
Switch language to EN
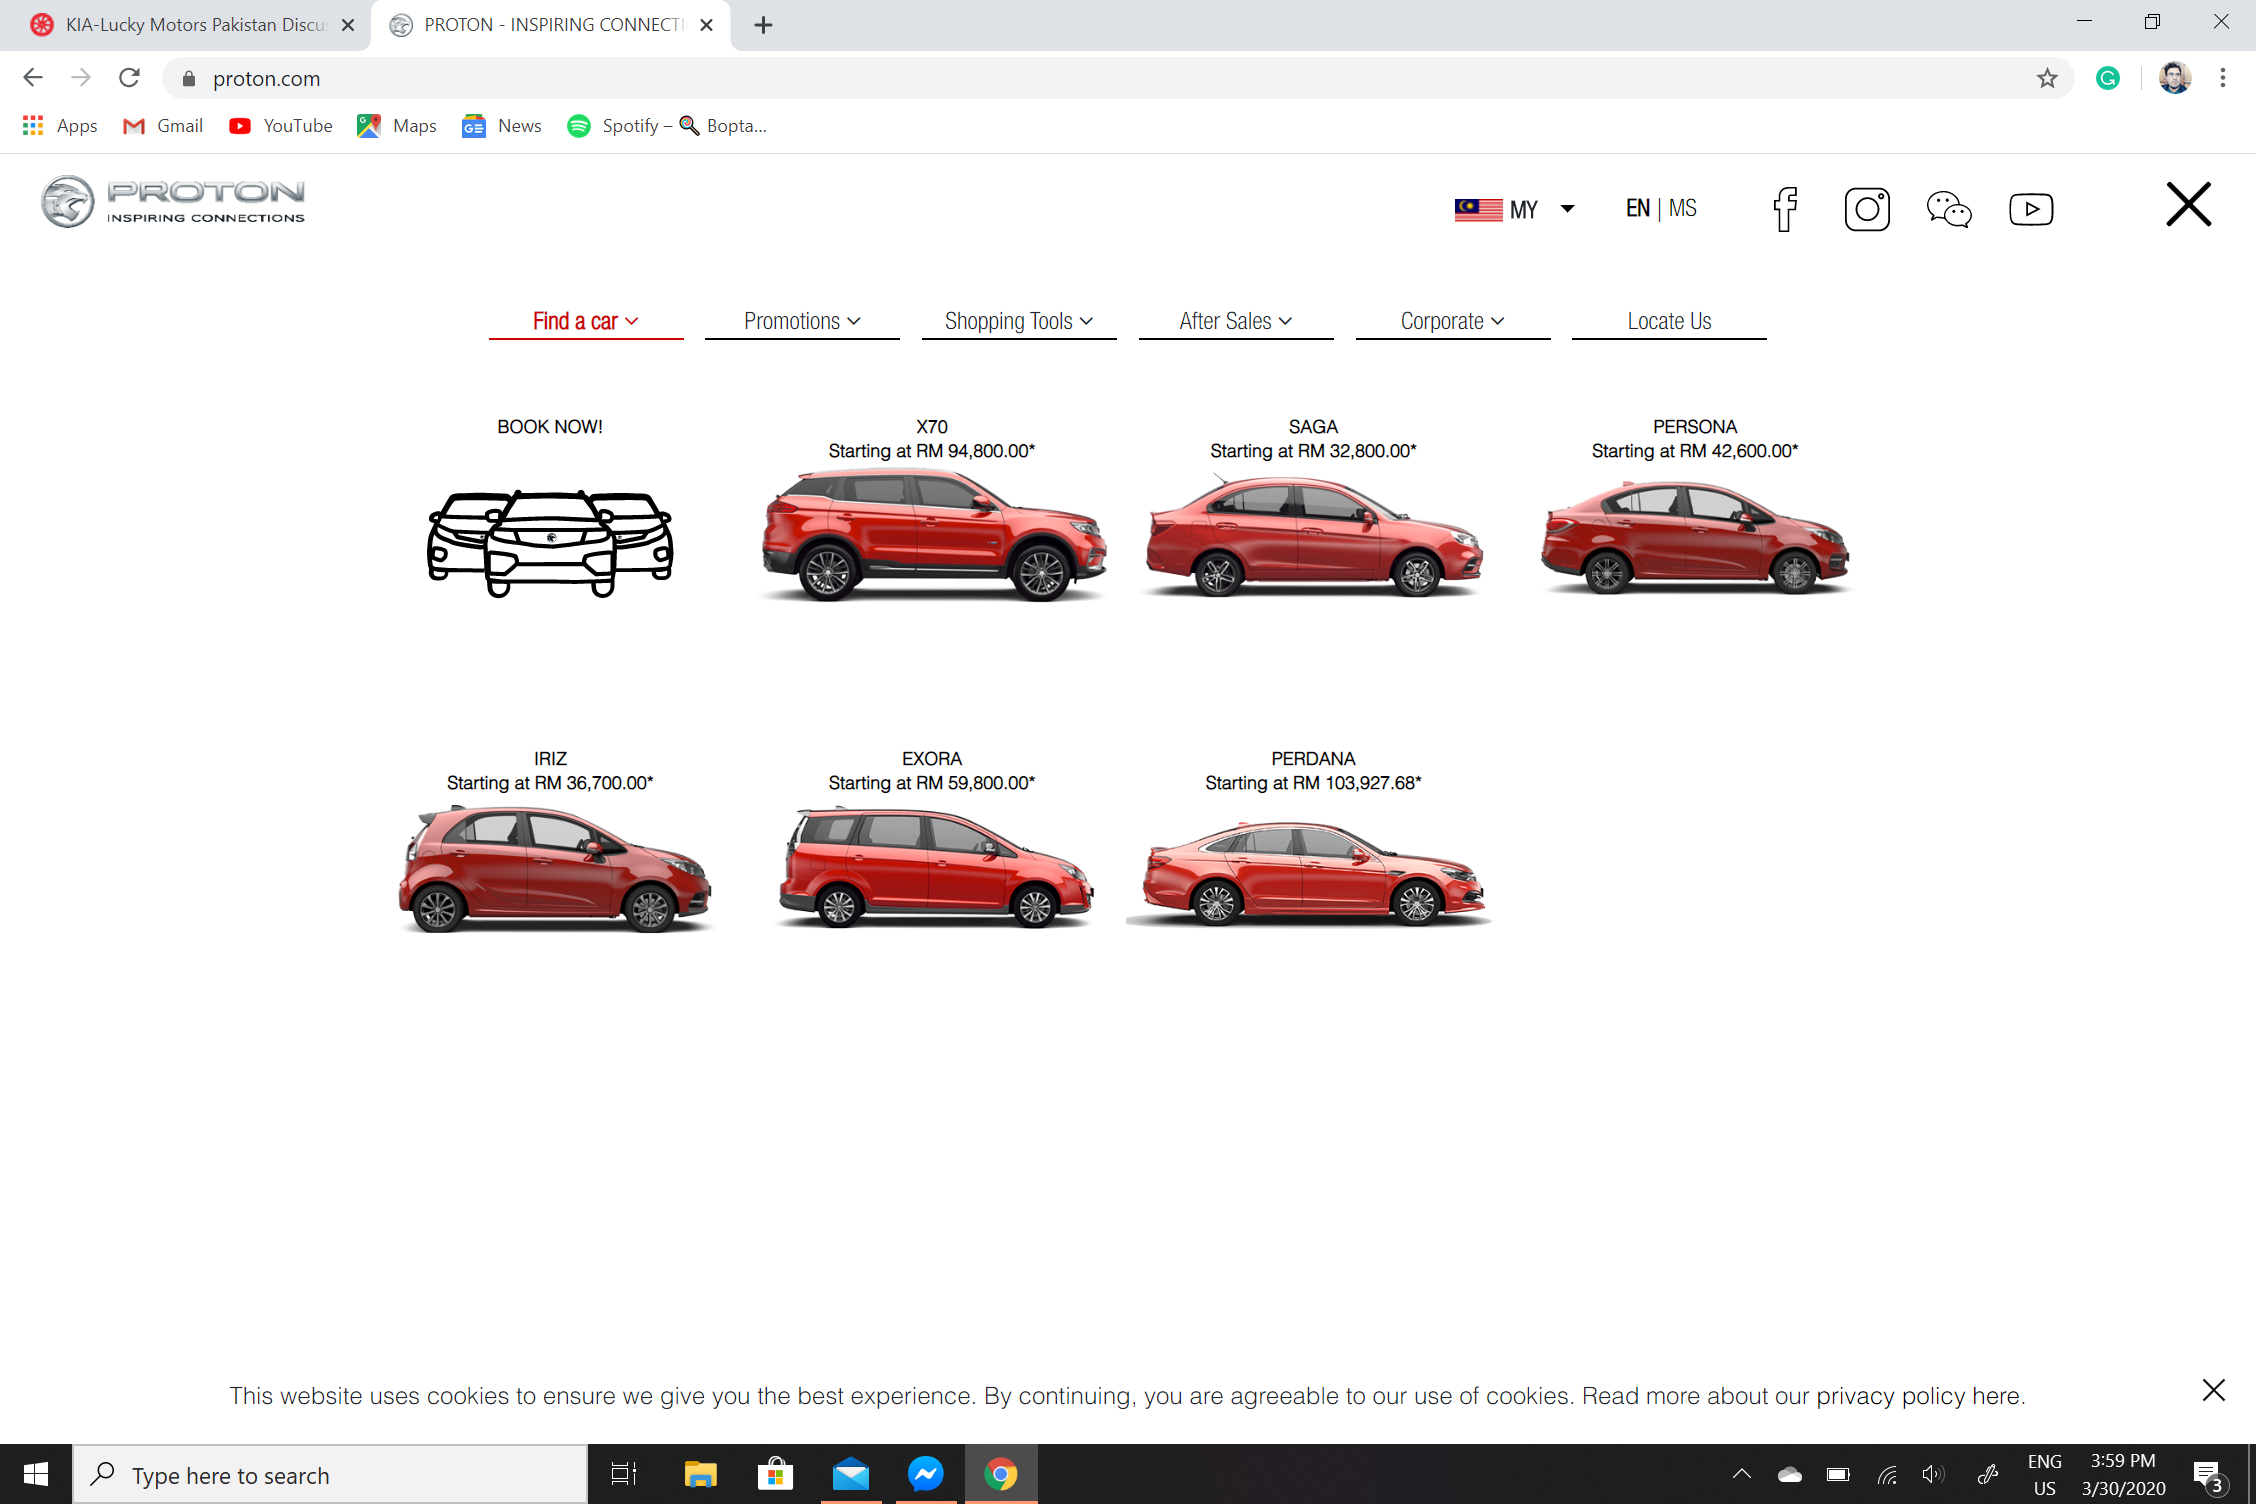[x=1637, y=208]
